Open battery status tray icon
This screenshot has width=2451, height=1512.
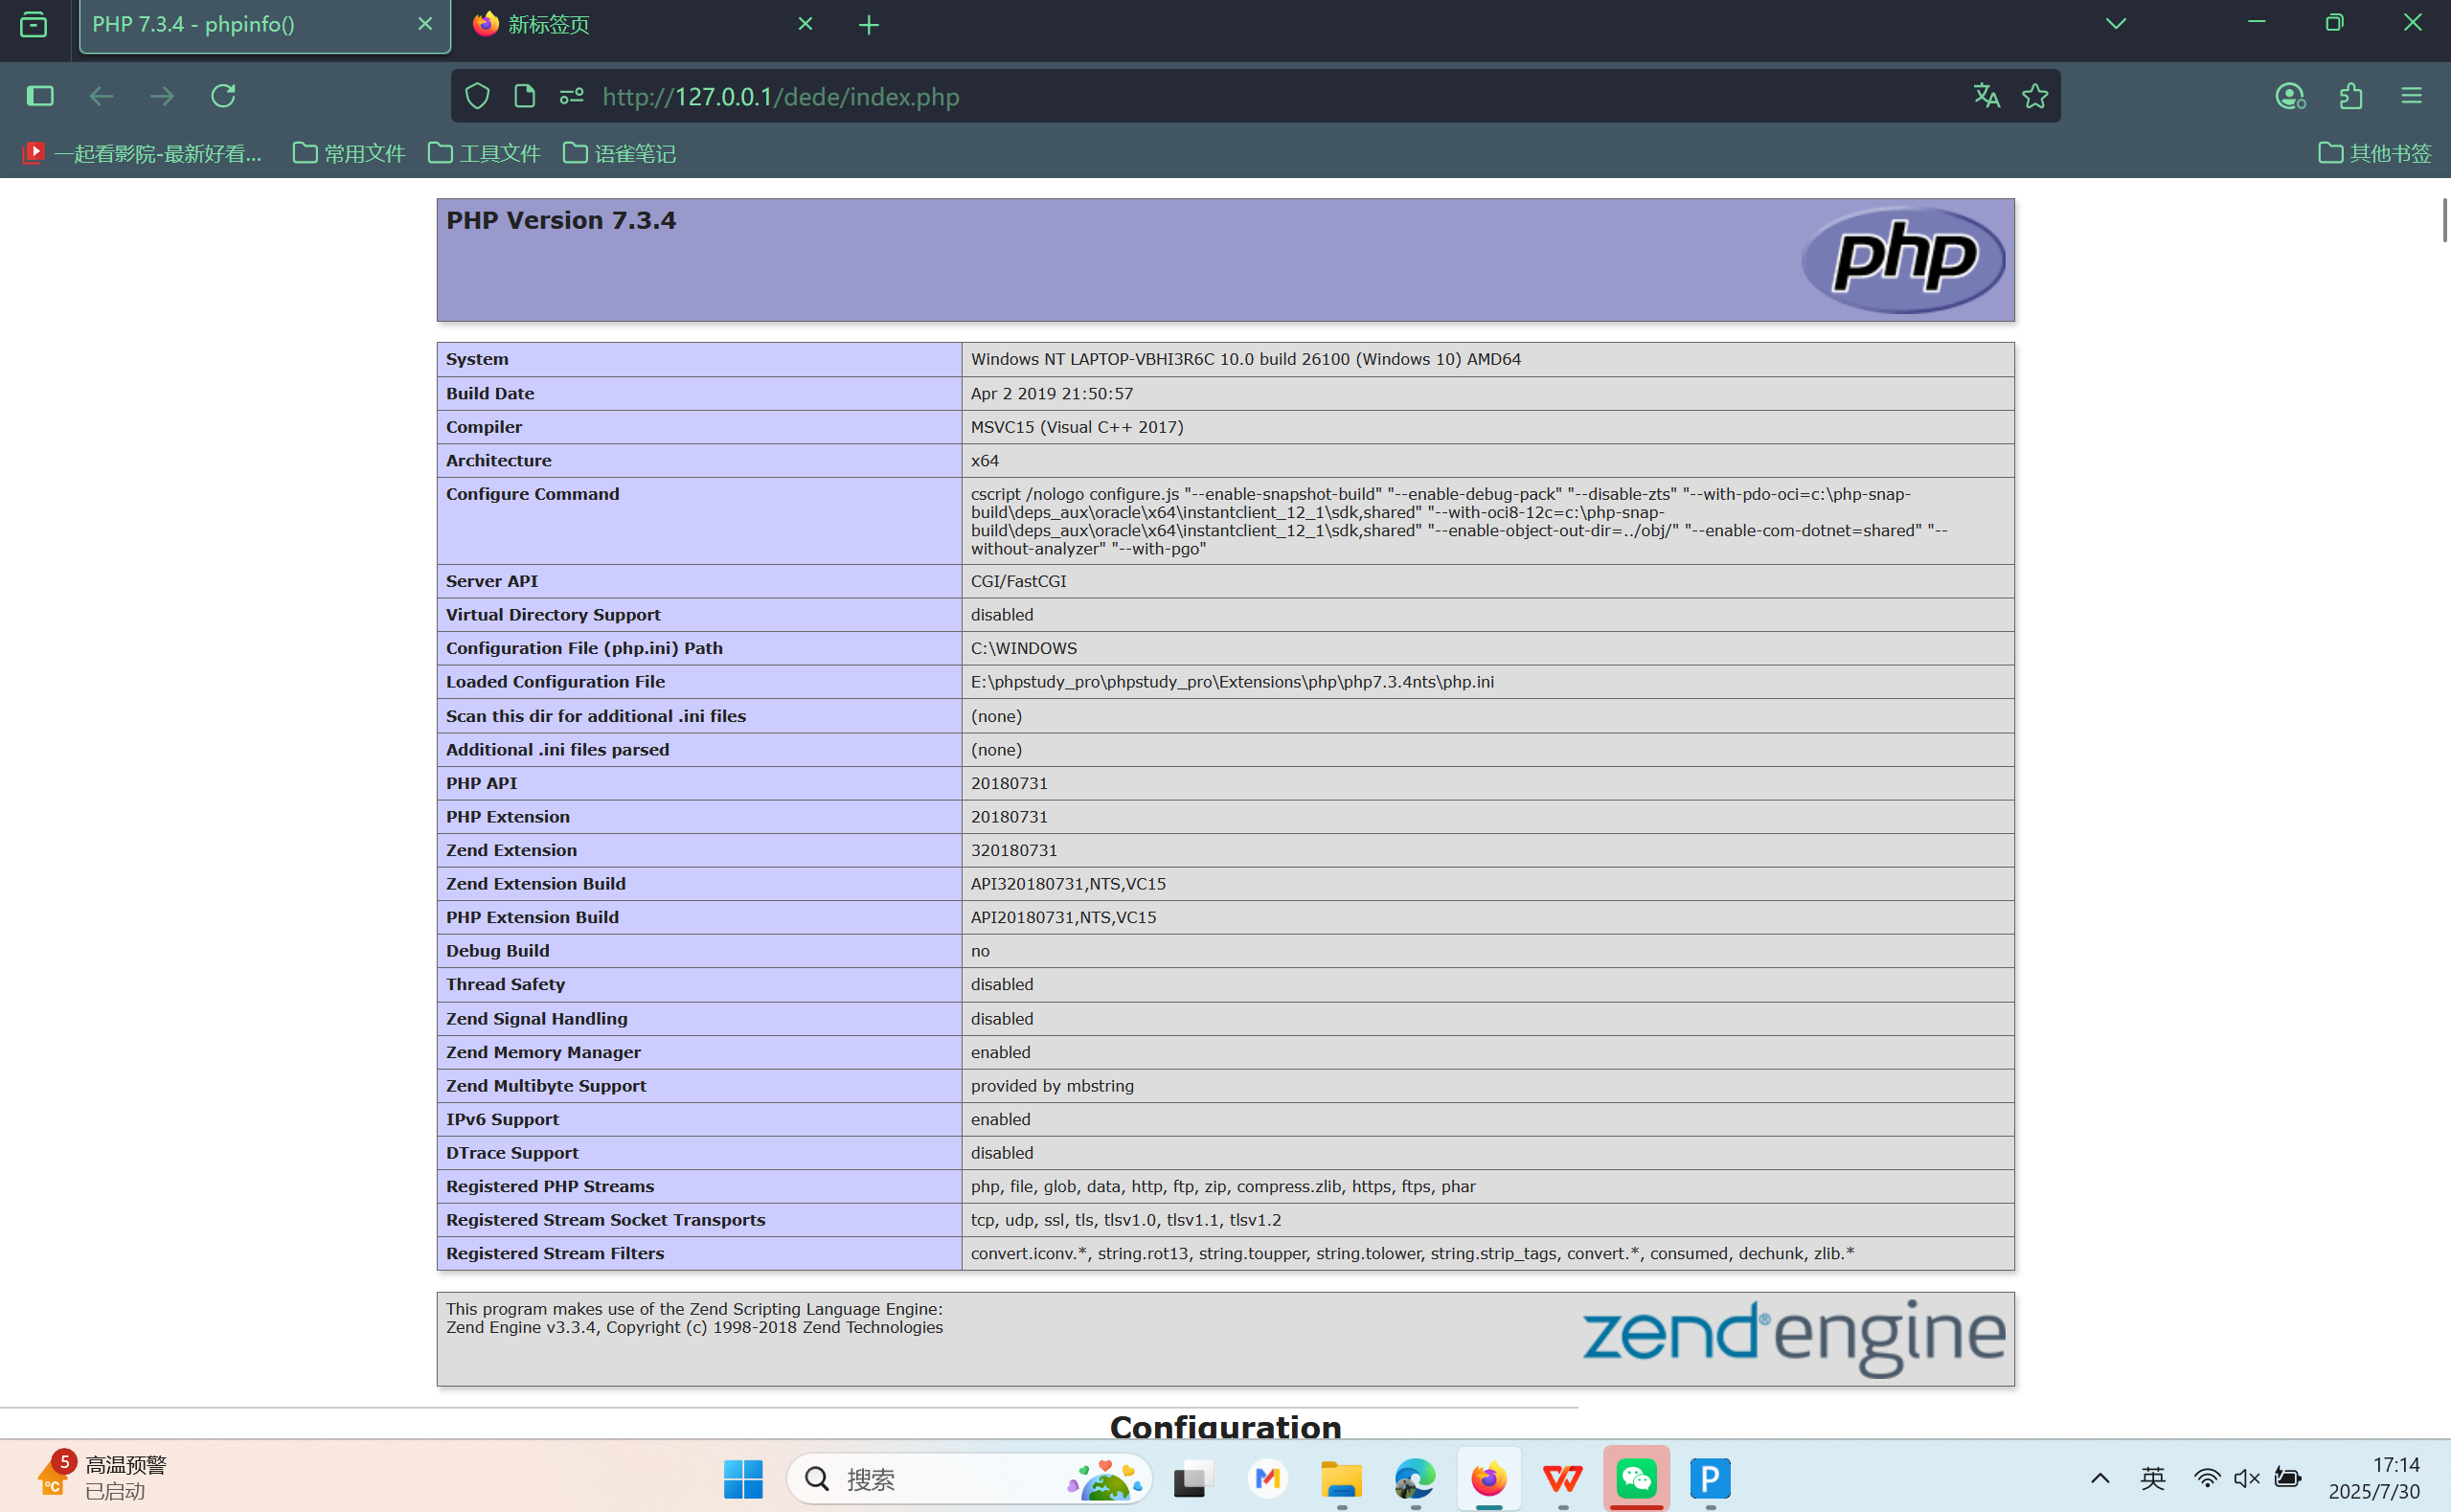tap(2288, 1478)
